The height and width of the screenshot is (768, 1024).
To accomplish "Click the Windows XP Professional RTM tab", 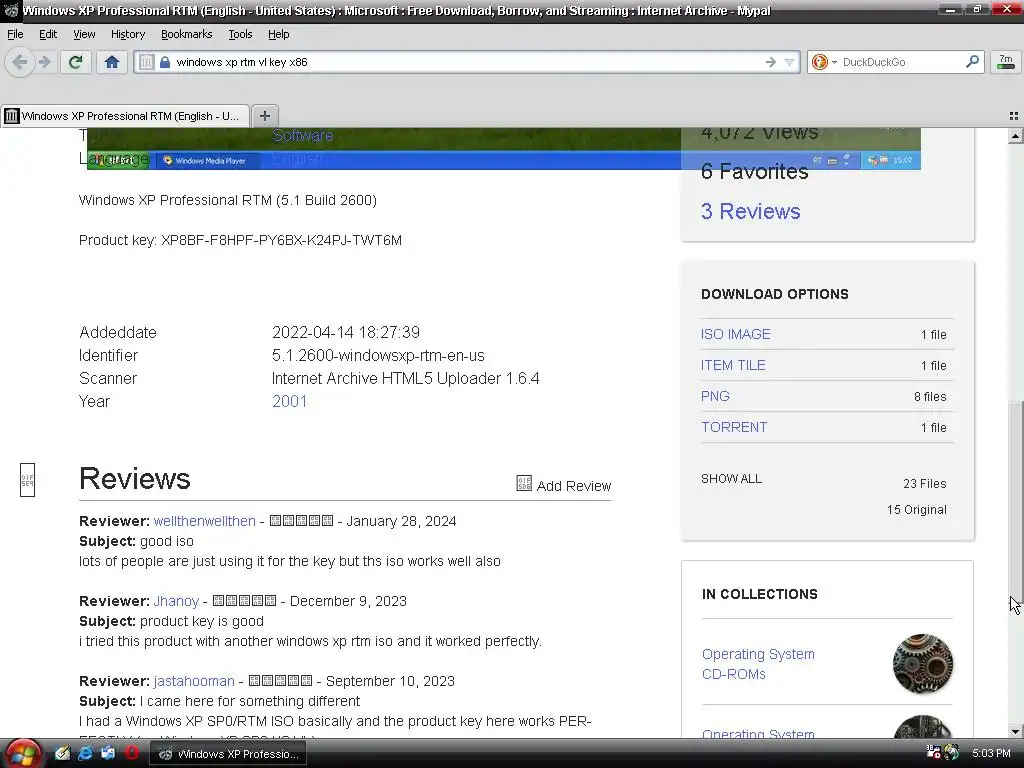I will 125,116.
